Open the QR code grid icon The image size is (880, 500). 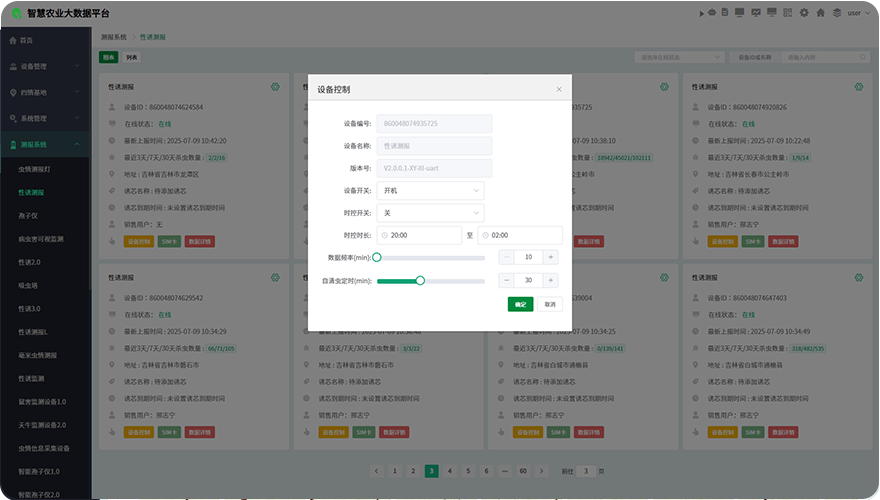click(x=787, y=12)
